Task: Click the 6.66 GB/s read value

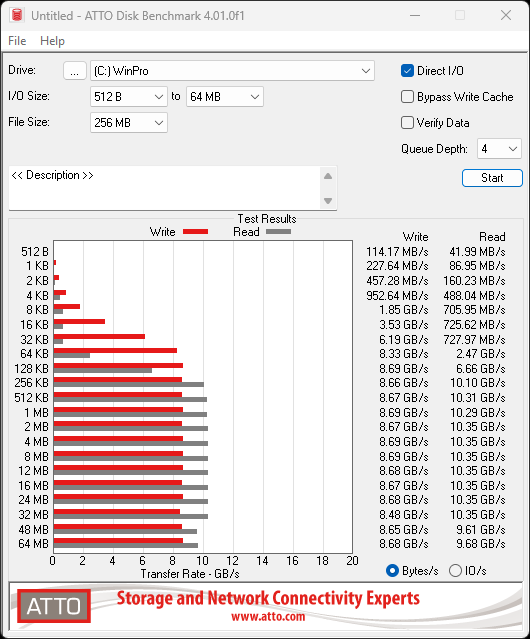Action: click(481, 369)
